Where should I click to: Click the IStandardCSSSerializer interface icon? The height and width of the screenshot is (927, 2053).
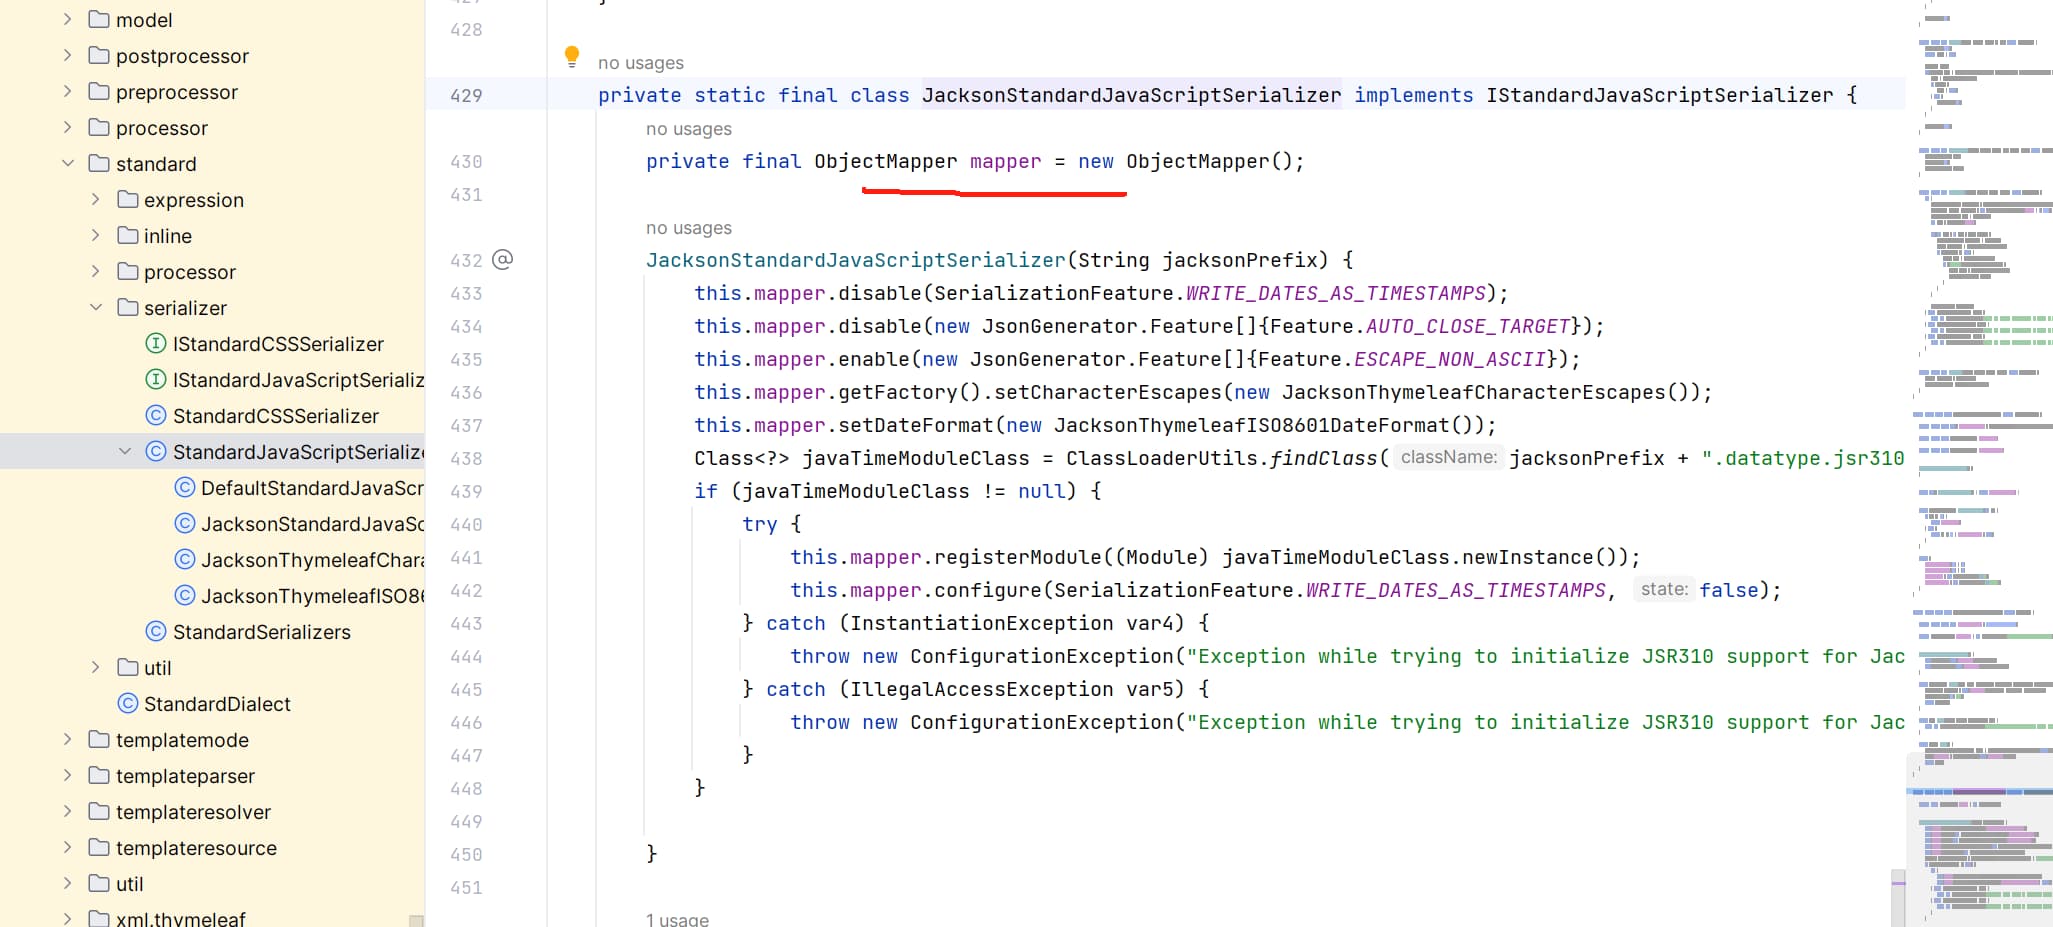click(x=156, y=344)
